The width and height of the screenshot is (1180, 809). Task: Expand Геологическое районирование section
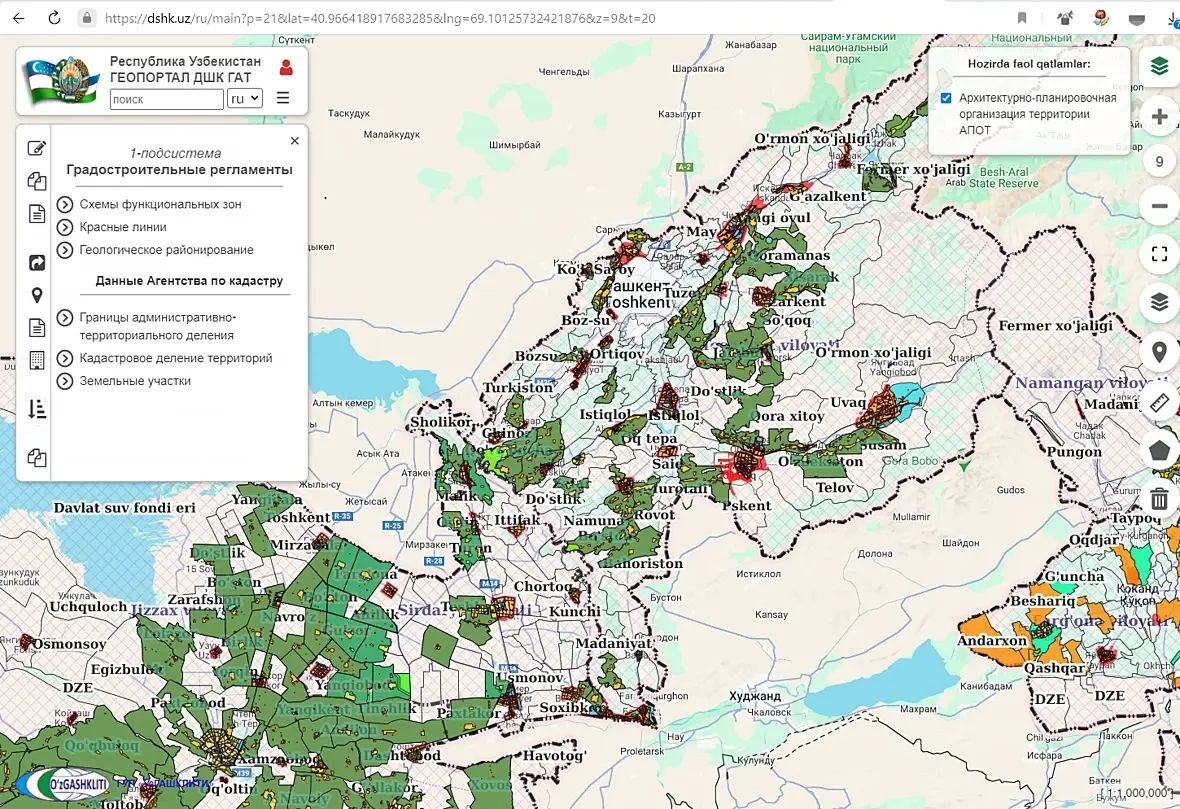pos(65,249)
